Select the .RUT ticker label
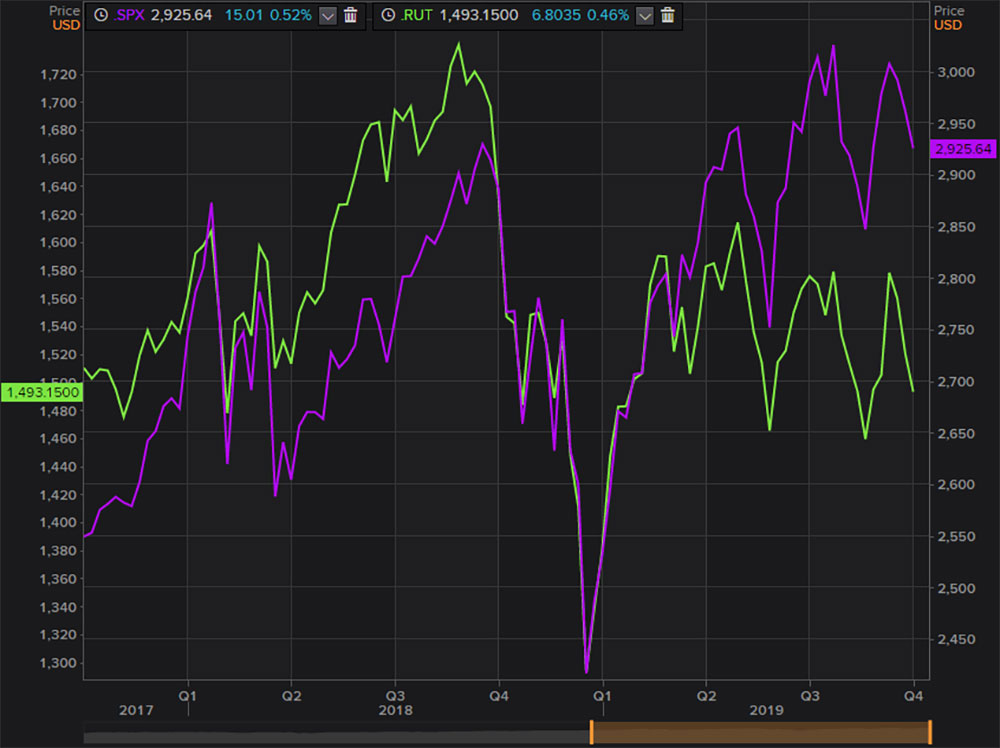 pyautogui.click(x=419, y=15)
